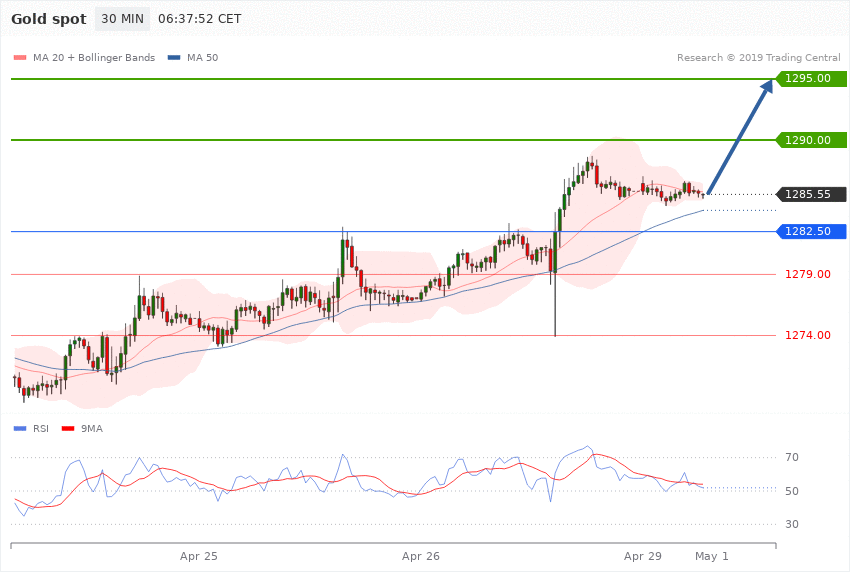850x576 pixels.
Task: Click the Apr 26 date axis label
Action: (x=421, y=556)
